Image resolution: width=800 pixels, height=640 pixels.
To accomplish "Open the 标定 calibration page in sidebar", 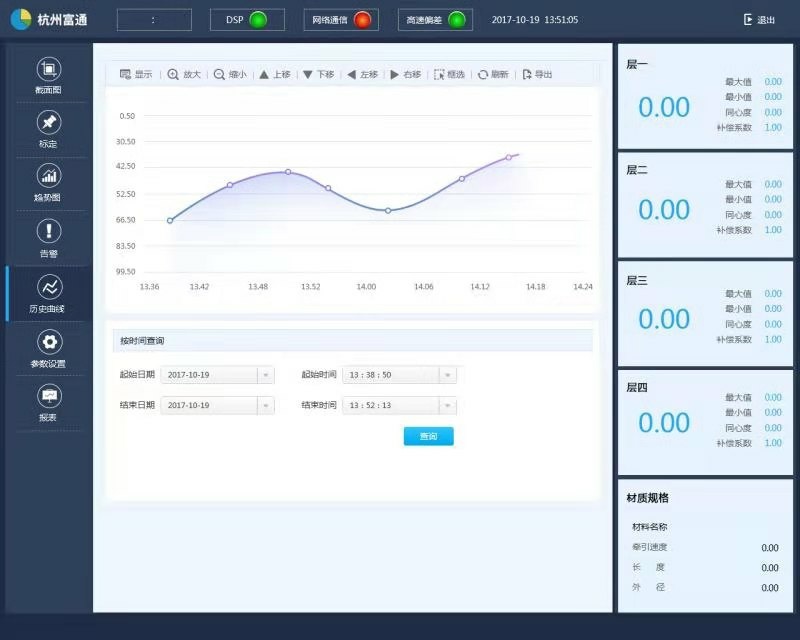I will coord(49,130).
